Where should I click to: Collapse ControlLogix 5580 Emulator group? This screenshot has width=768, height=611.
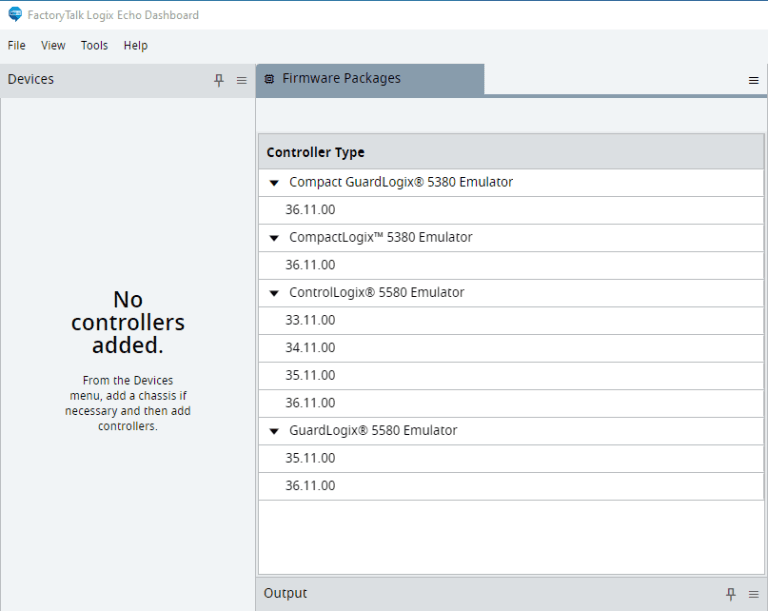pos(274,293)
